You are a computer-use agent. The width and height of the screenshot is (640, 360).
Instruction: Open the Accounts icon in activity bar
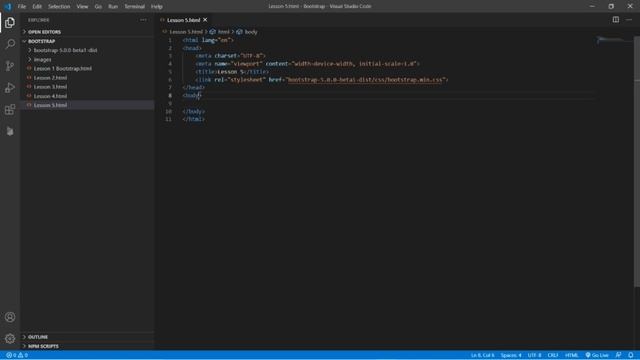[x=10, y=317]
